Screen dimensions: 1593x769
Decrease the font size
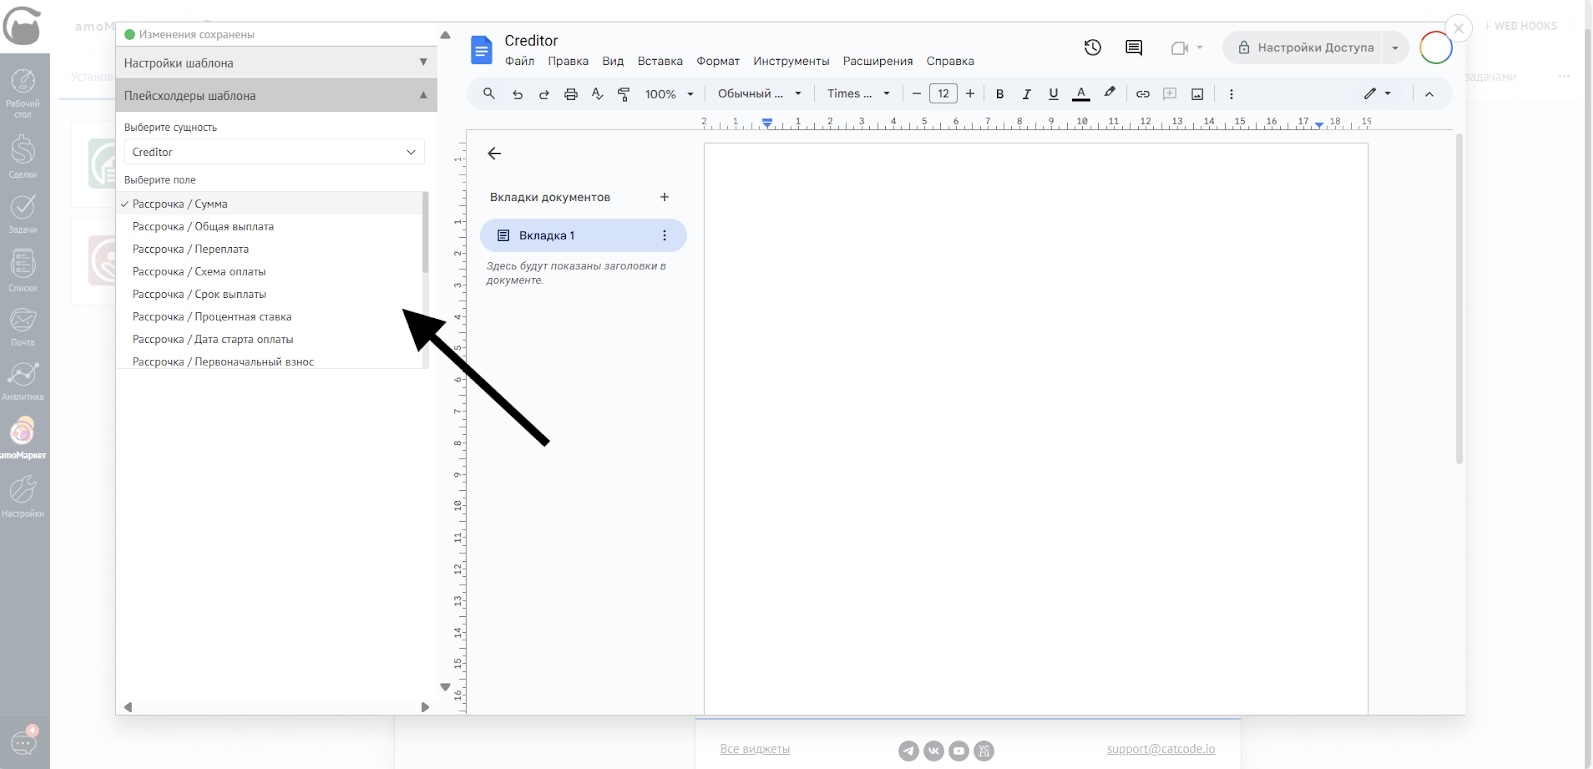tap(916, 94)
